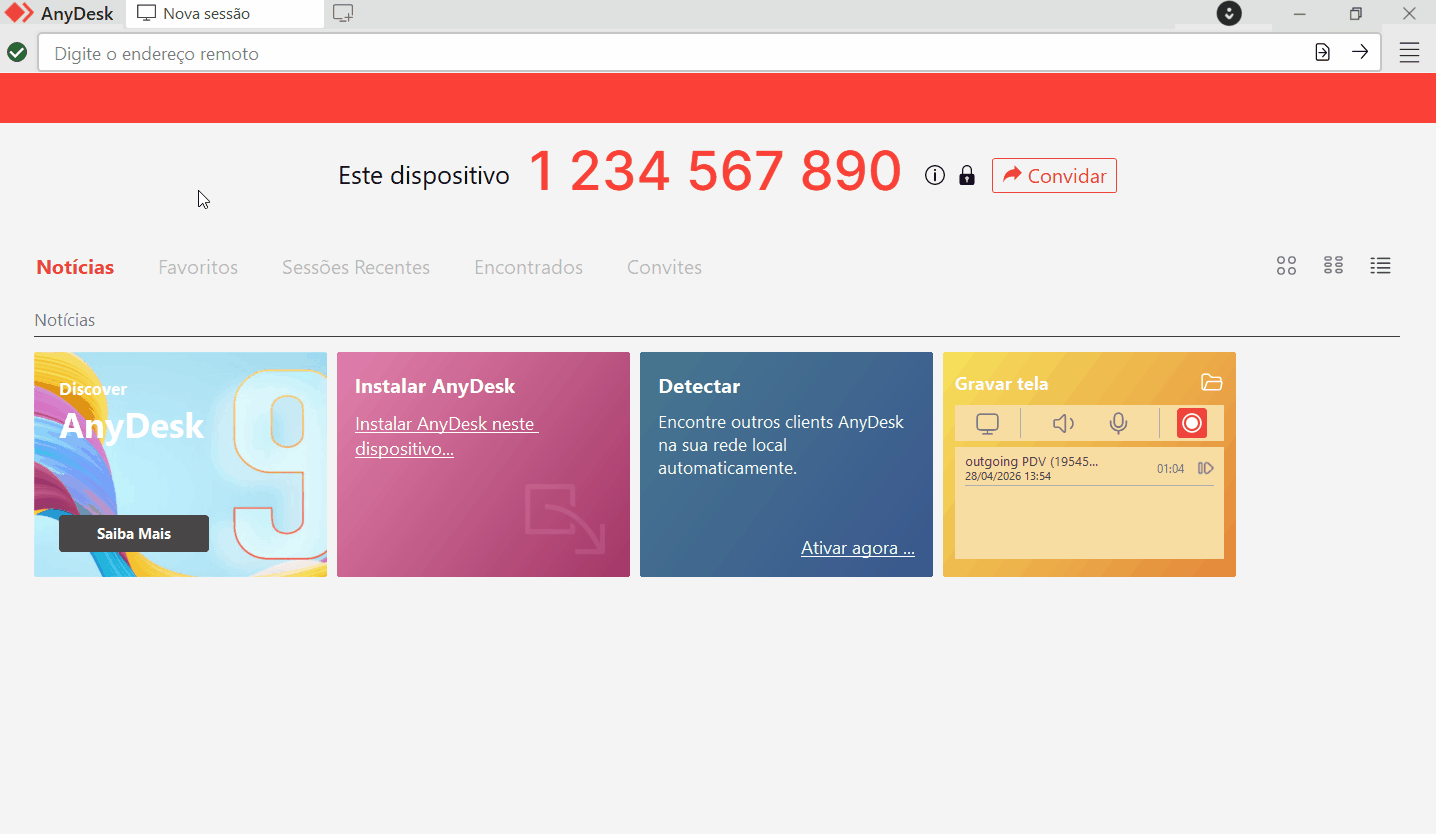Image resolution: width=1436 pixels, height=834 pixels.
Task: Click the Ativar agora link
Action: (x=858, y=548)
